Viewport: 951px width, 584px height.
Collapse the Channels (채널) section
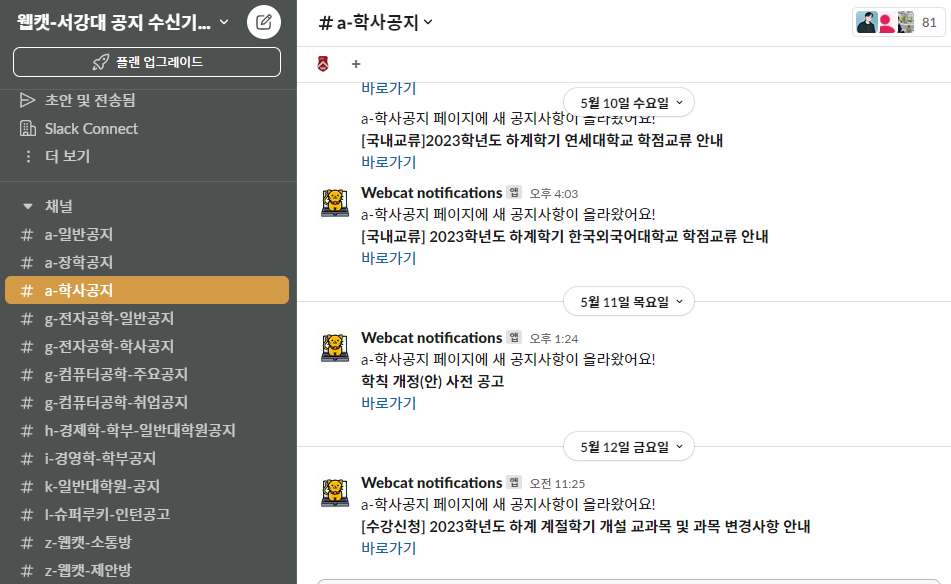27,206
